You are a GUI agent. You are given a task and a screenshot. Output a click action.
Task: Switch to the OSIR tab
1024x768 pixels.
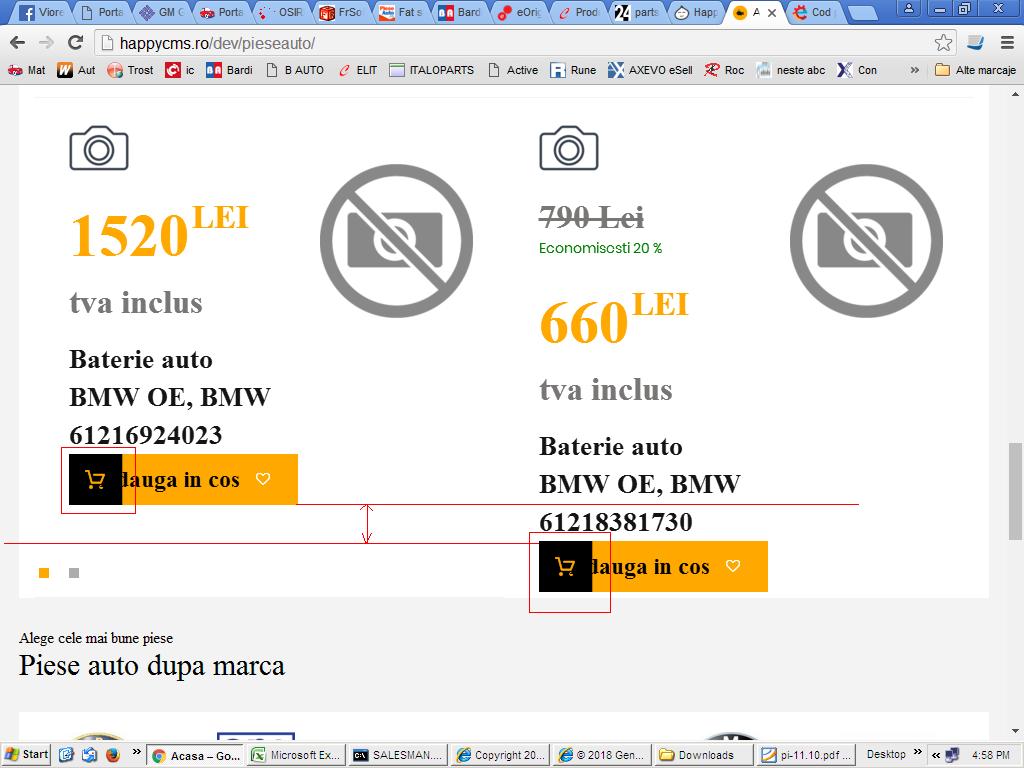point(282,12)
